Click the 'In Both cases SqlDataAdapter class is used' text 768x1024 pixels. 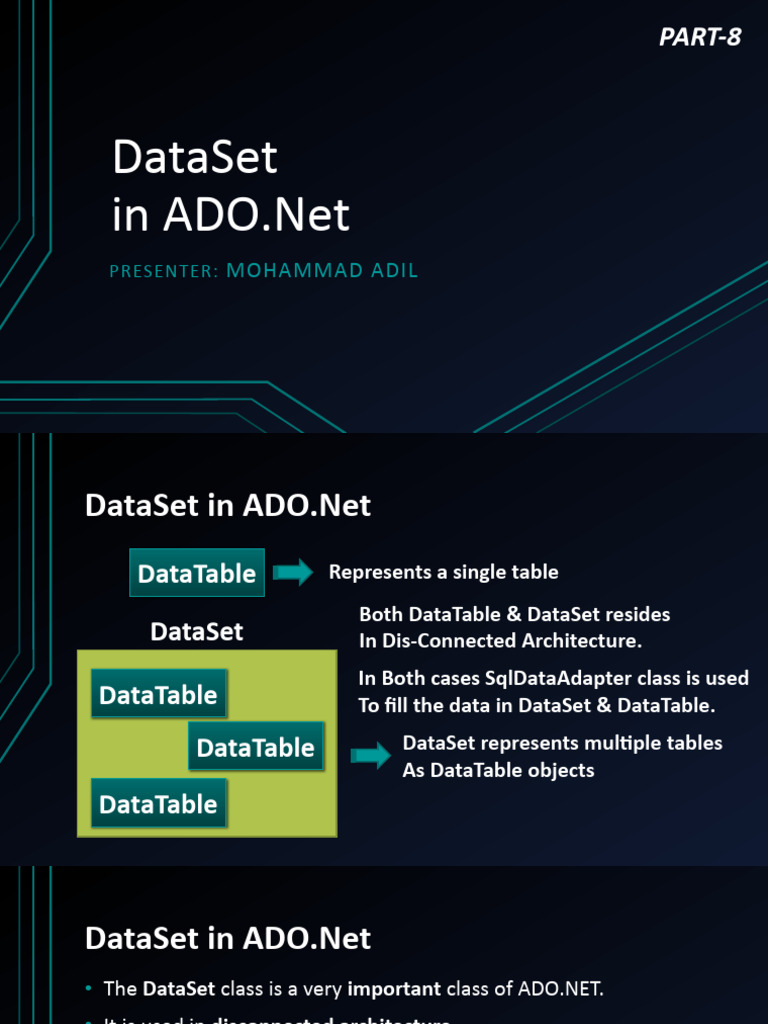click(553, 678)
